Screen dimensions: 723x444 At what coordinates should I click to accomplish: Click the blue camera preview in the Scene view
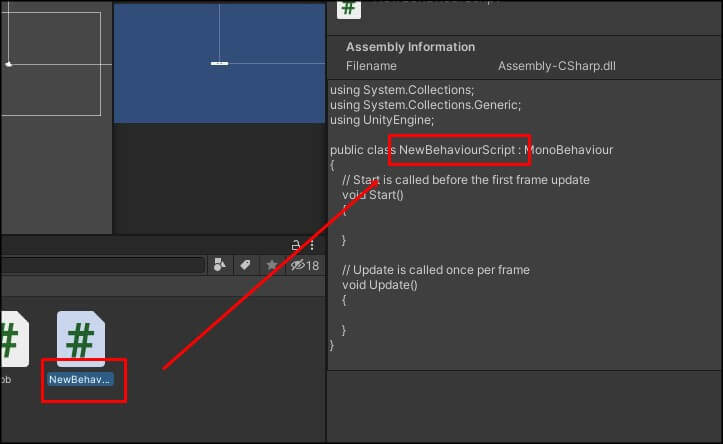[x=219, y=64]
